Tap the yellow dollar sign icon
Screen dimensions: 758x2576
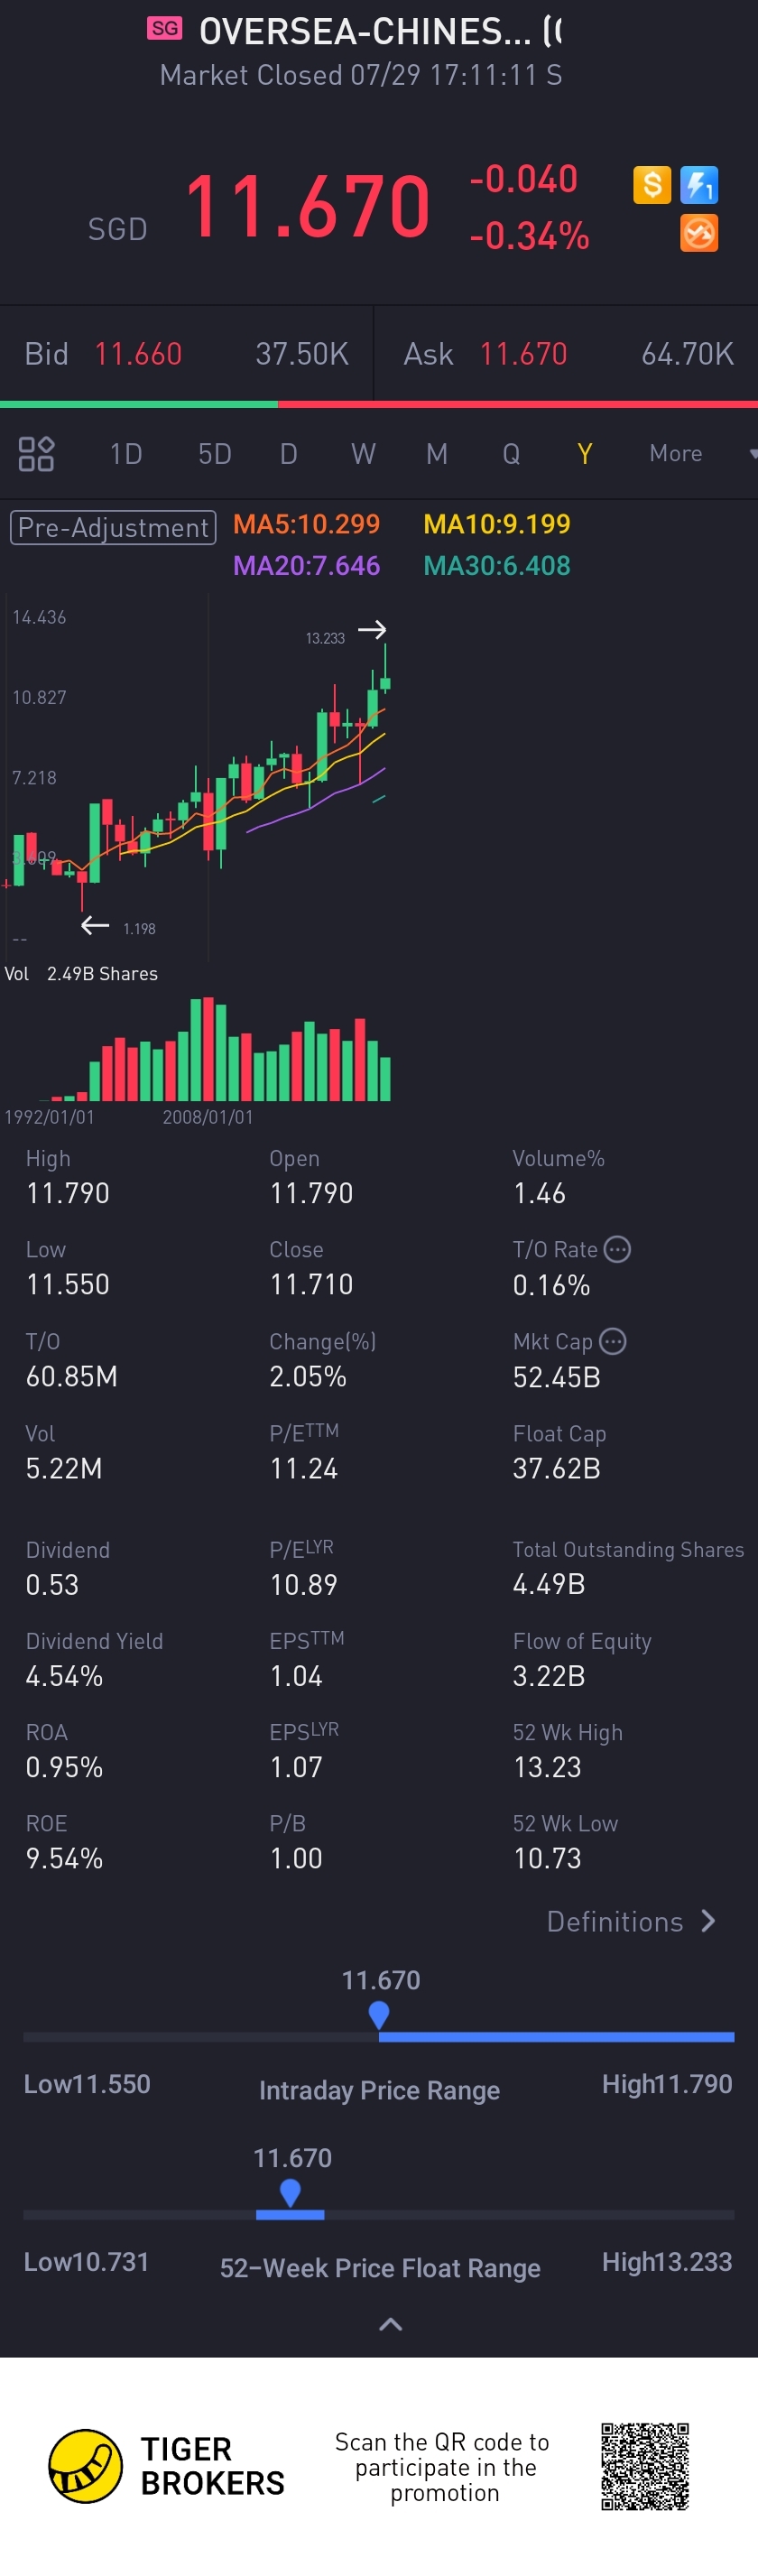click(x=652, y=184)
